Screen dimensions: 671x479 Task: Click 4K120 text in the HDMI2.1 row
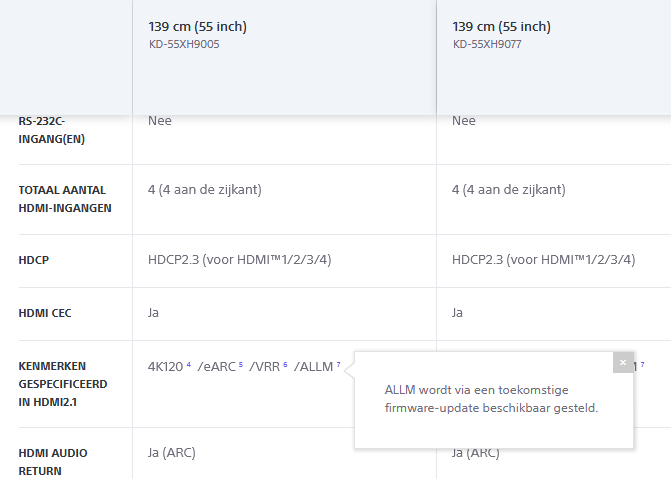165,367
